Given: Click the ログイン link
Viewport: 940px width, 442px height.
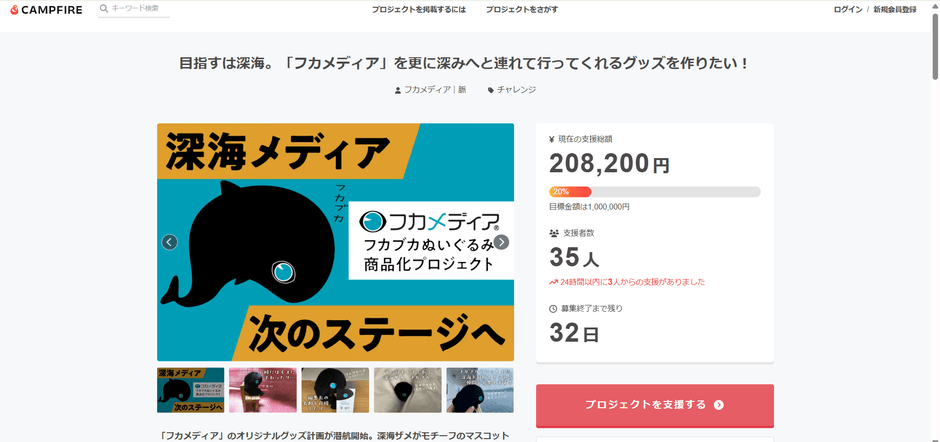Looking at the screenshot, I should tap(847, 9).
